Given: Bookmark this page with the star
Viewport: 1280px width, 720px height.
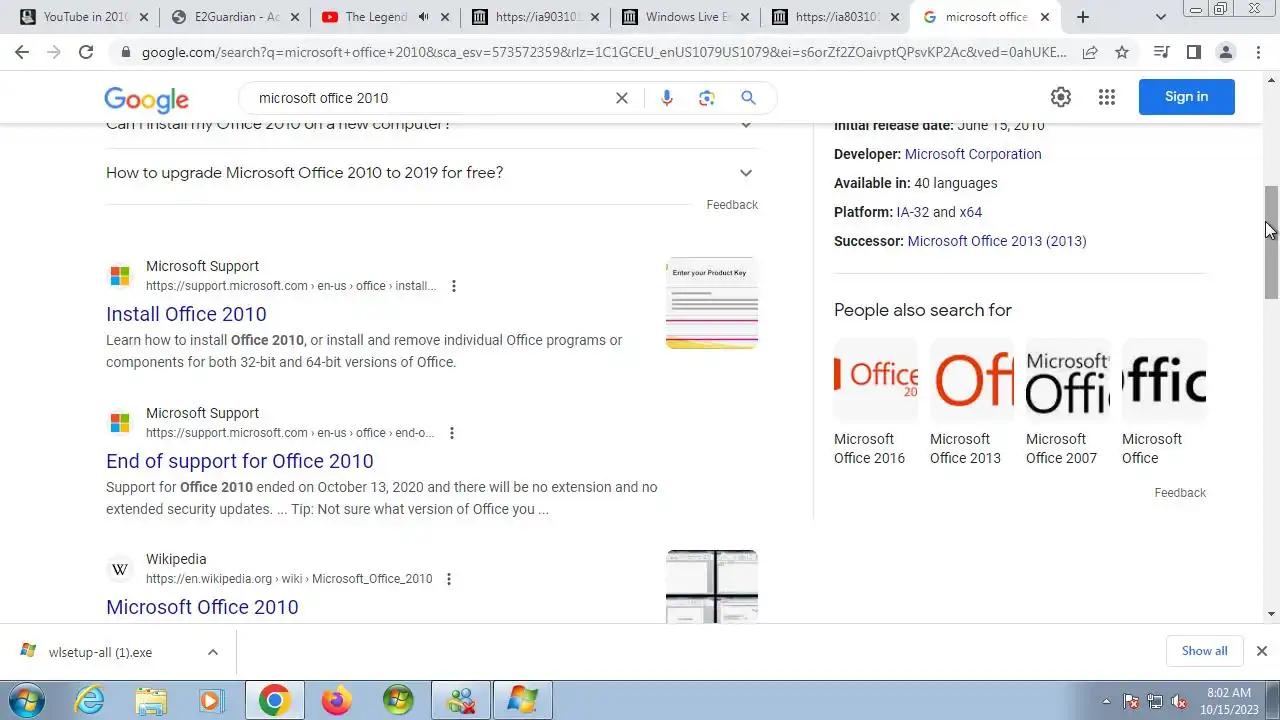Looking at the screenshot, I should pos(1122,52).
